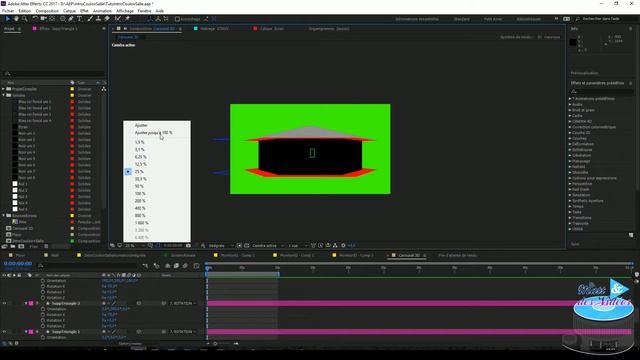Click the blue timeline current timecode
Viewport: 640px width, 360px height.
pos(18,264)
